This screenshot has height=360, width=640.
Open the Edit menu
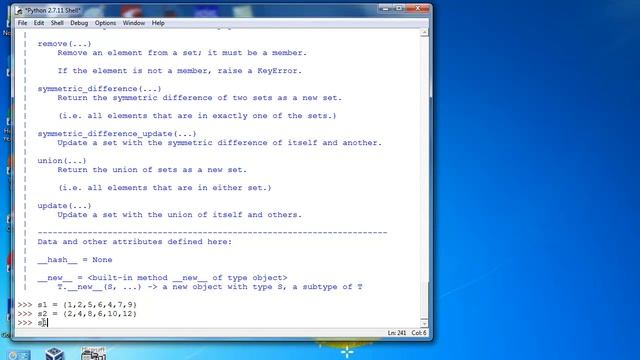coord(39,23)
